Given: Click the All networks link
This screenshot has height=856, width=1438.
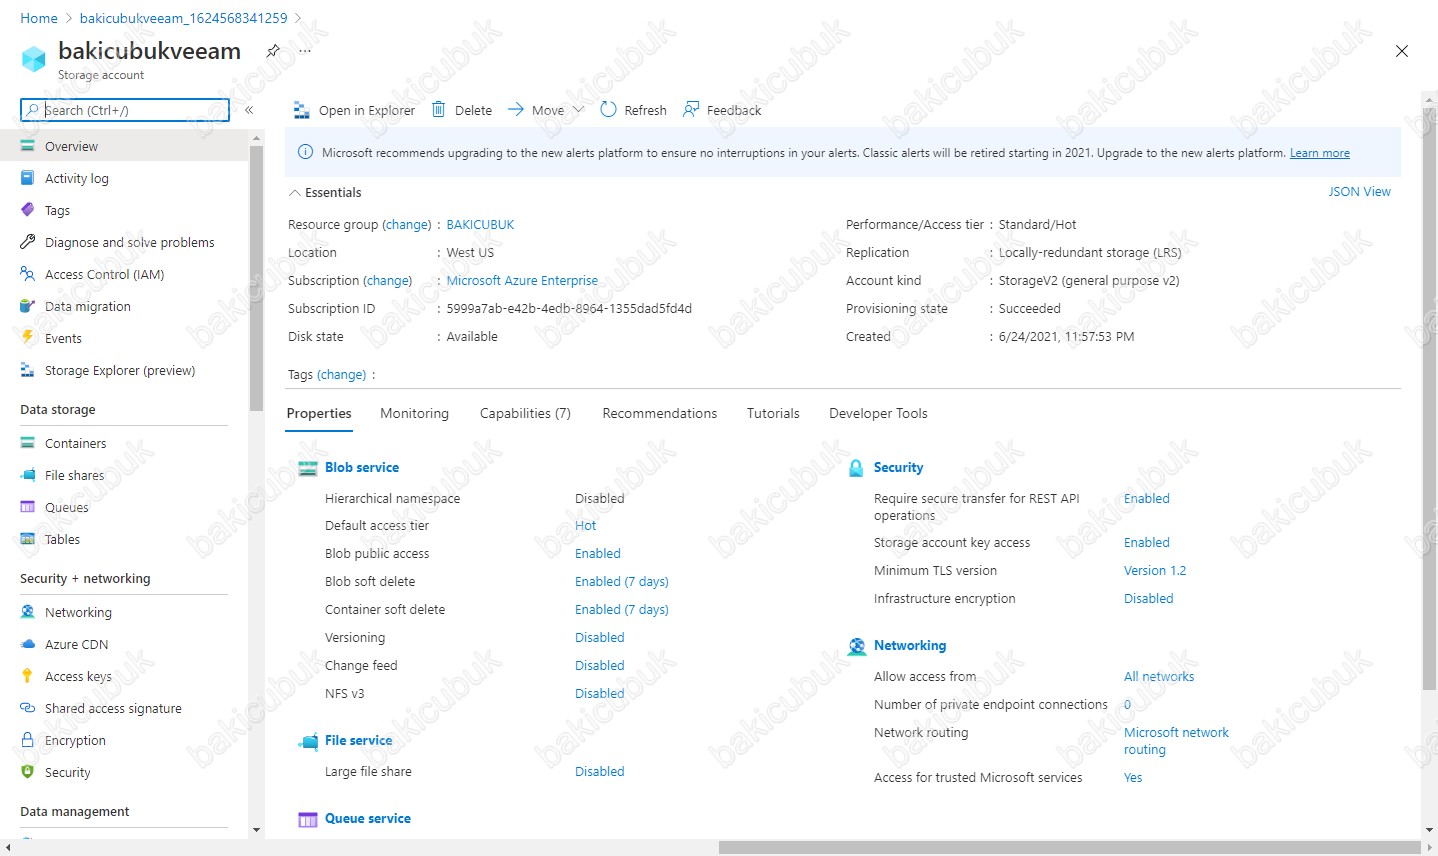Looking at the screenshot, I should point(1159,676).
